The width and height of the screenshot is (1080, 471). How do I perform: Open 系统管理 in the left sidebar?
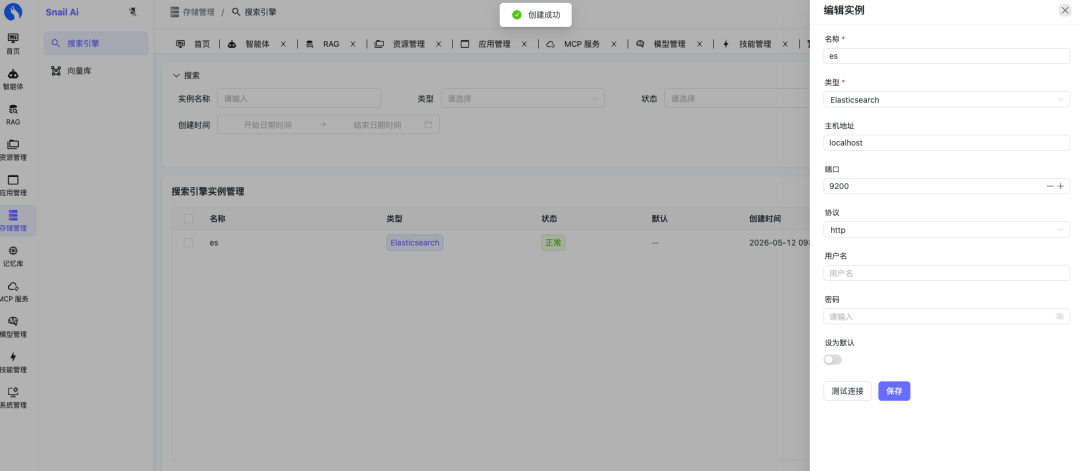13,398
